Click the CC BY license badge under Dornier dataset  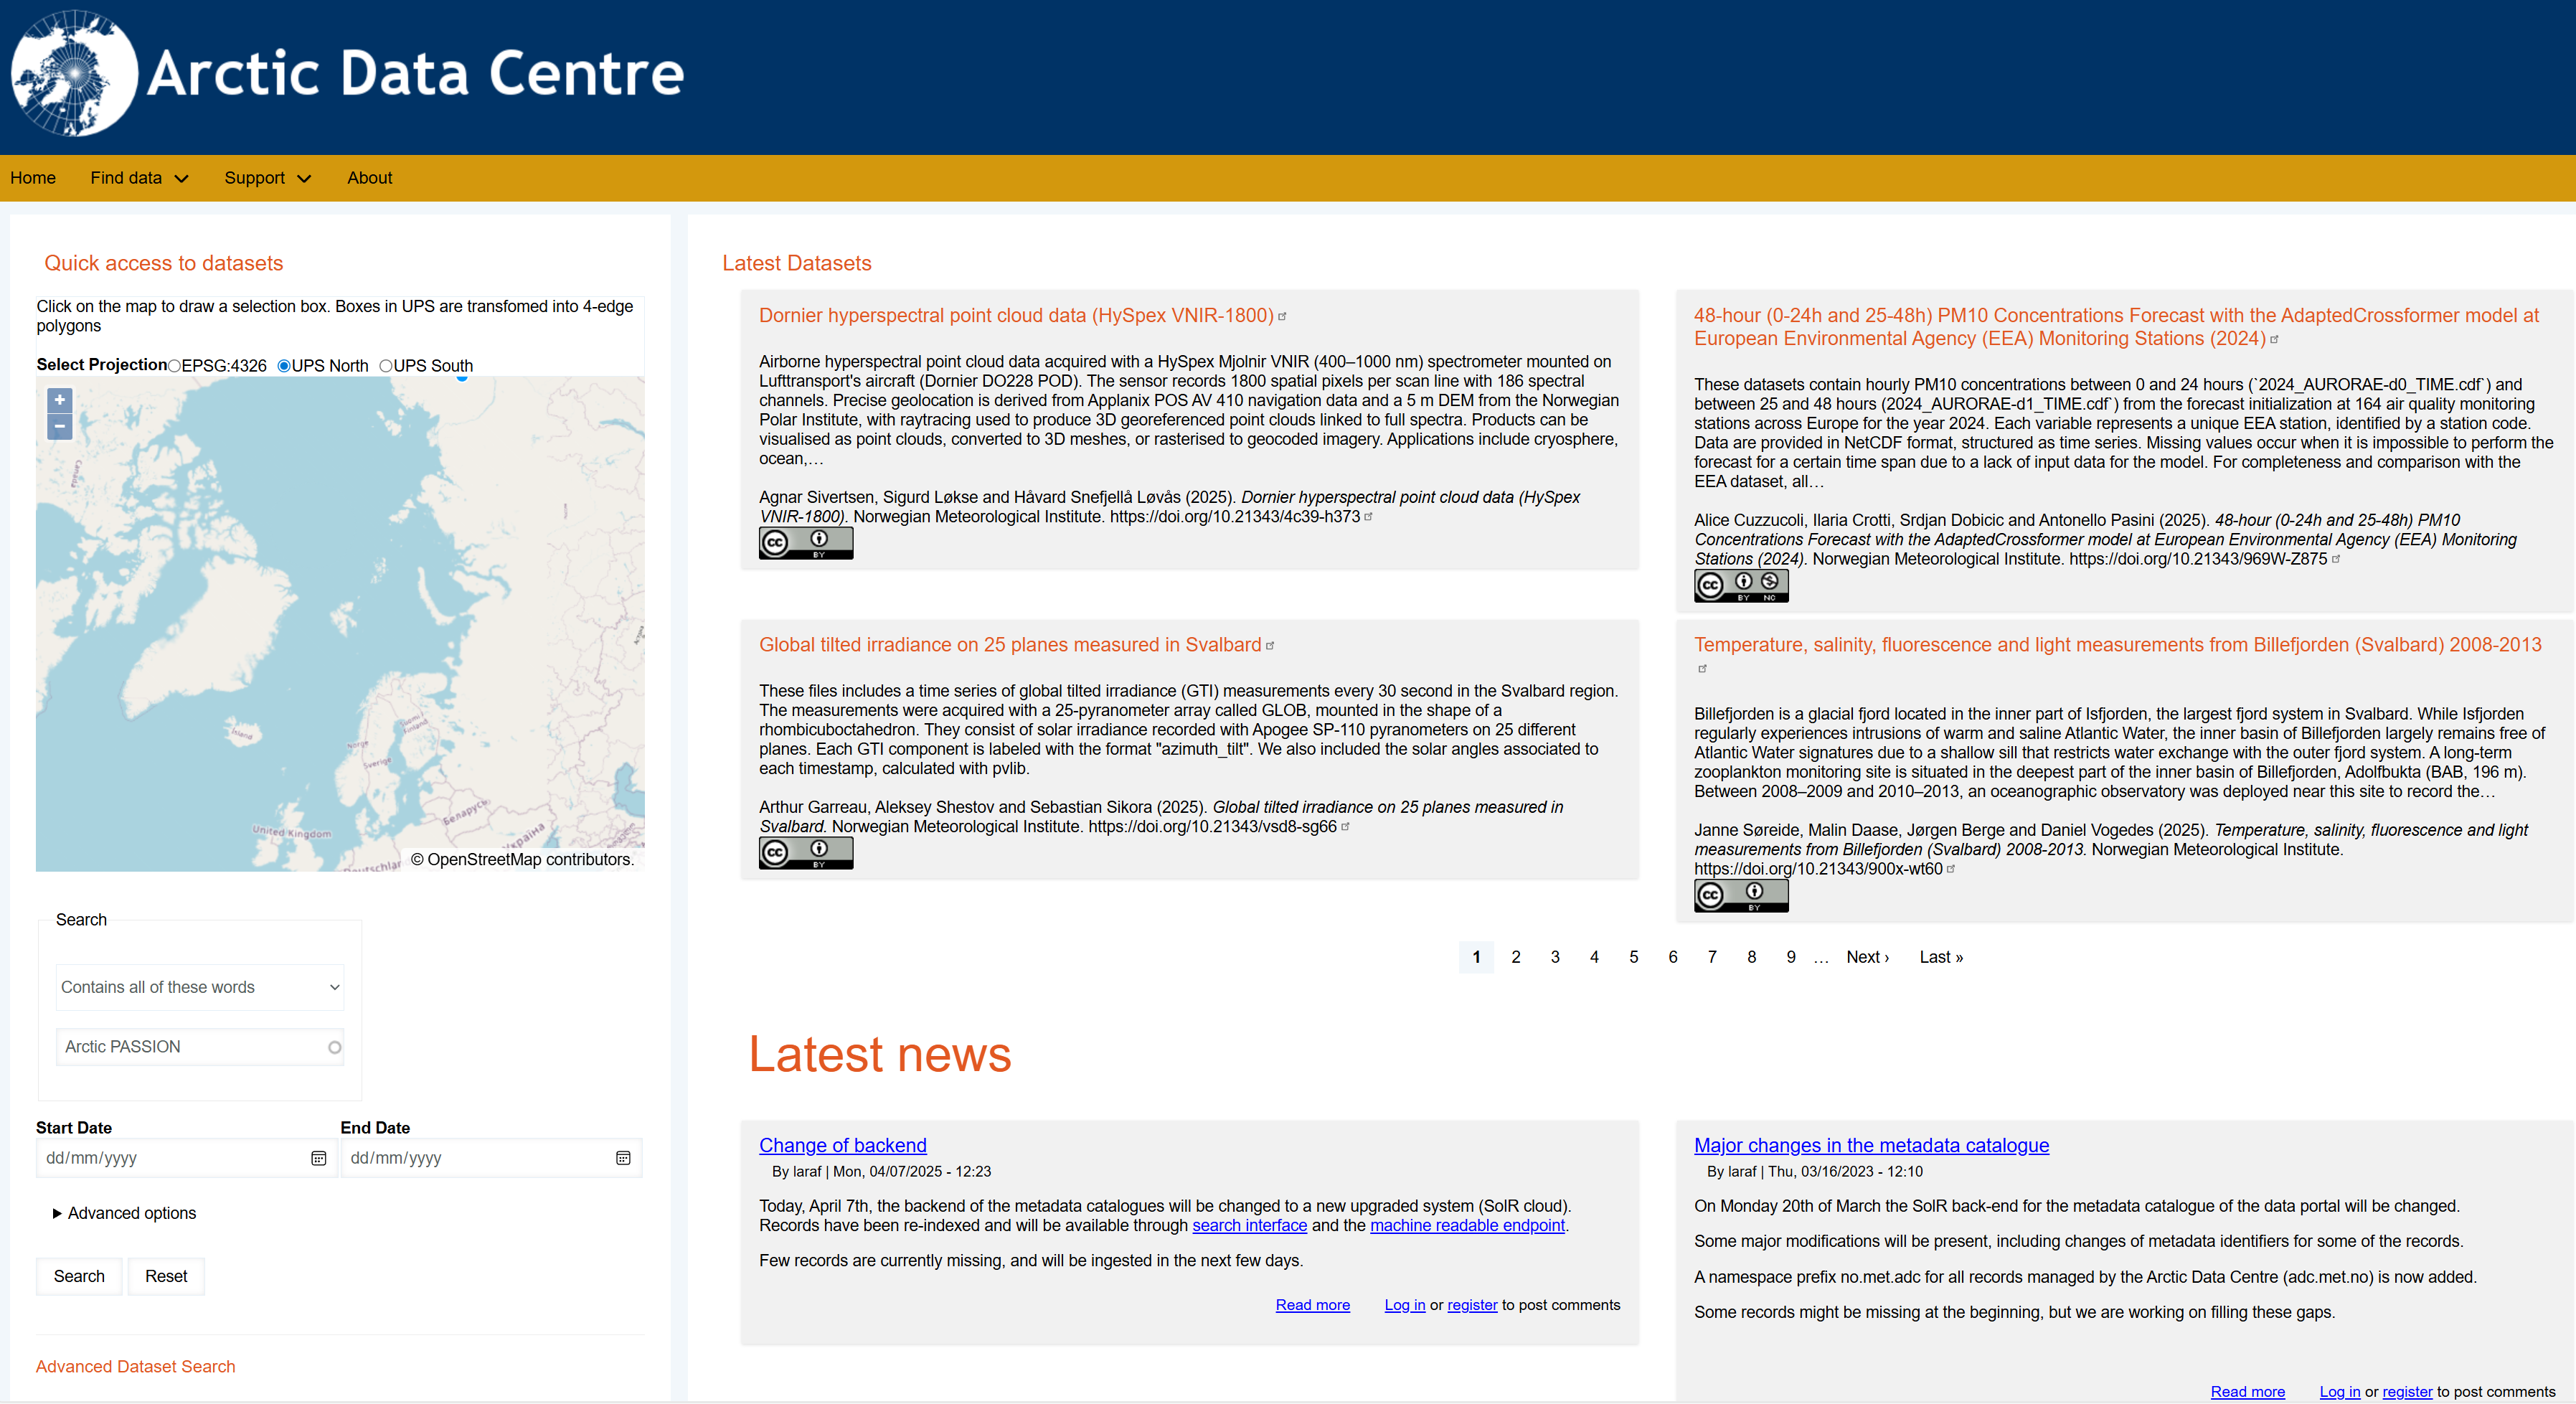(x=805, y=543)
